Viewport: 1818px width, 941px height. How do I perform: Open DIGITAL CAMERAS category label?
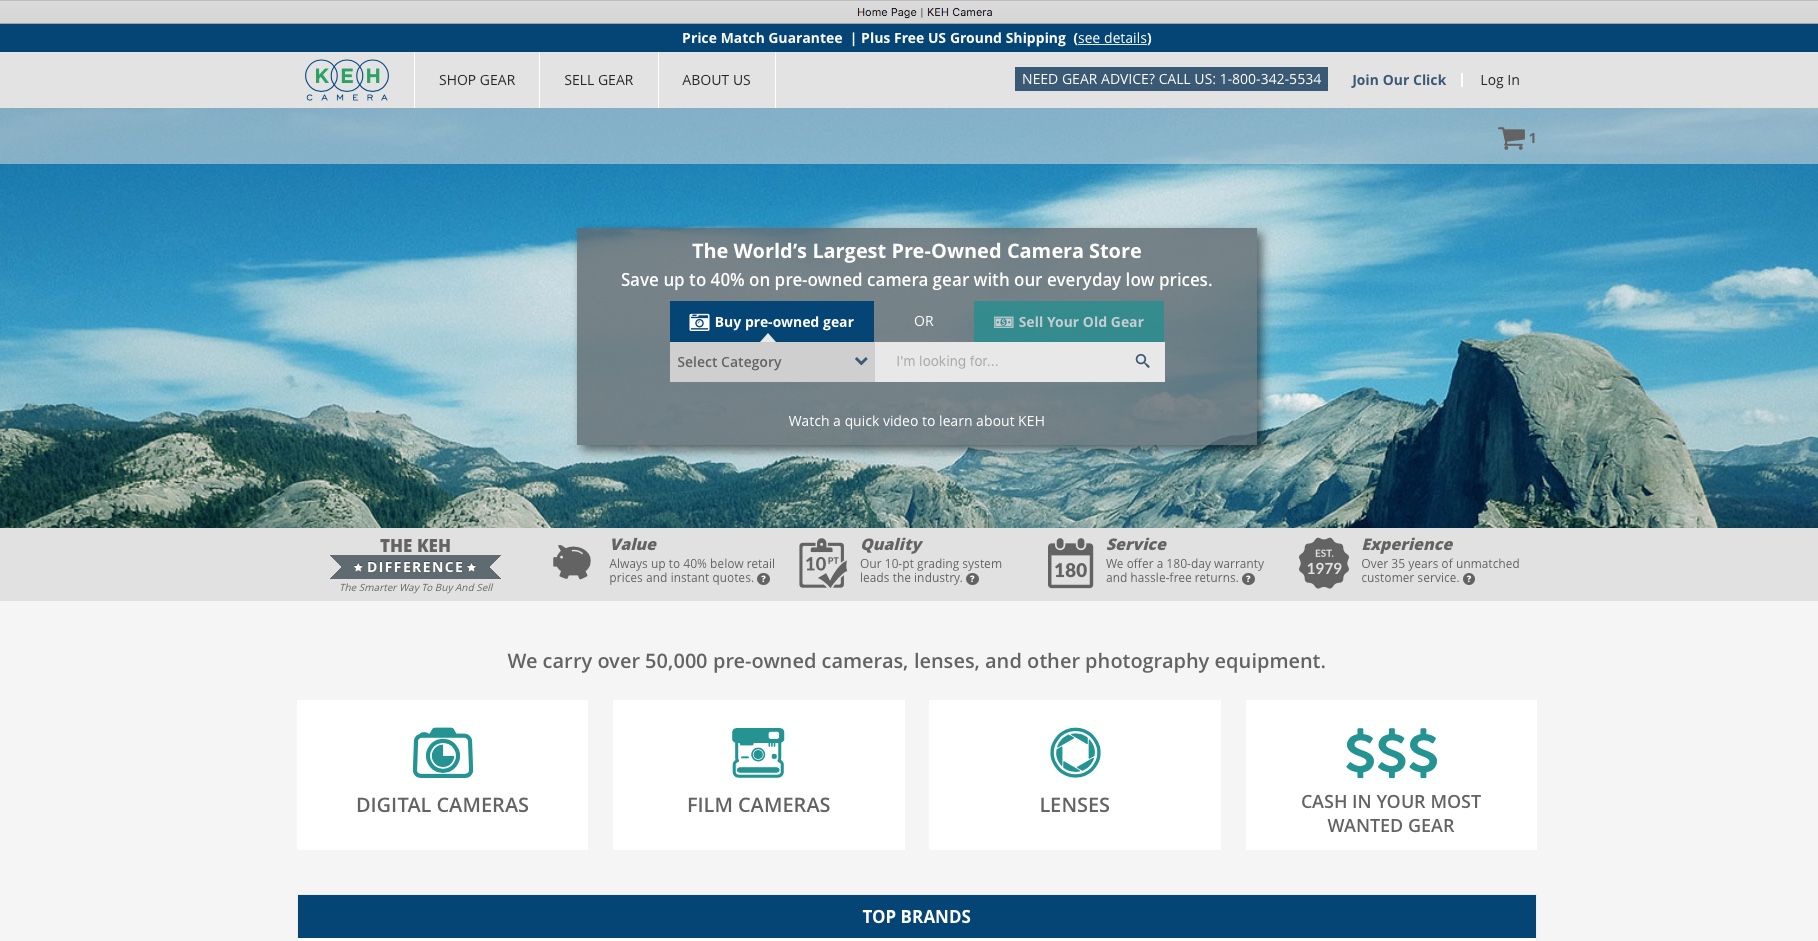[443, 805]
